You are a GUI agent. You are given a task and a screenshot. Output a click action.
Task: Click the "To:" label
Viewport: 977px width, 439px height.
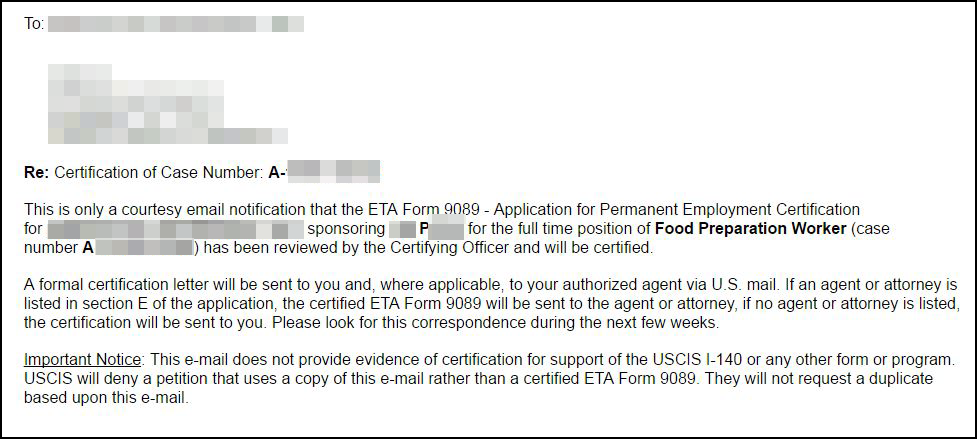tap(34, 23)
